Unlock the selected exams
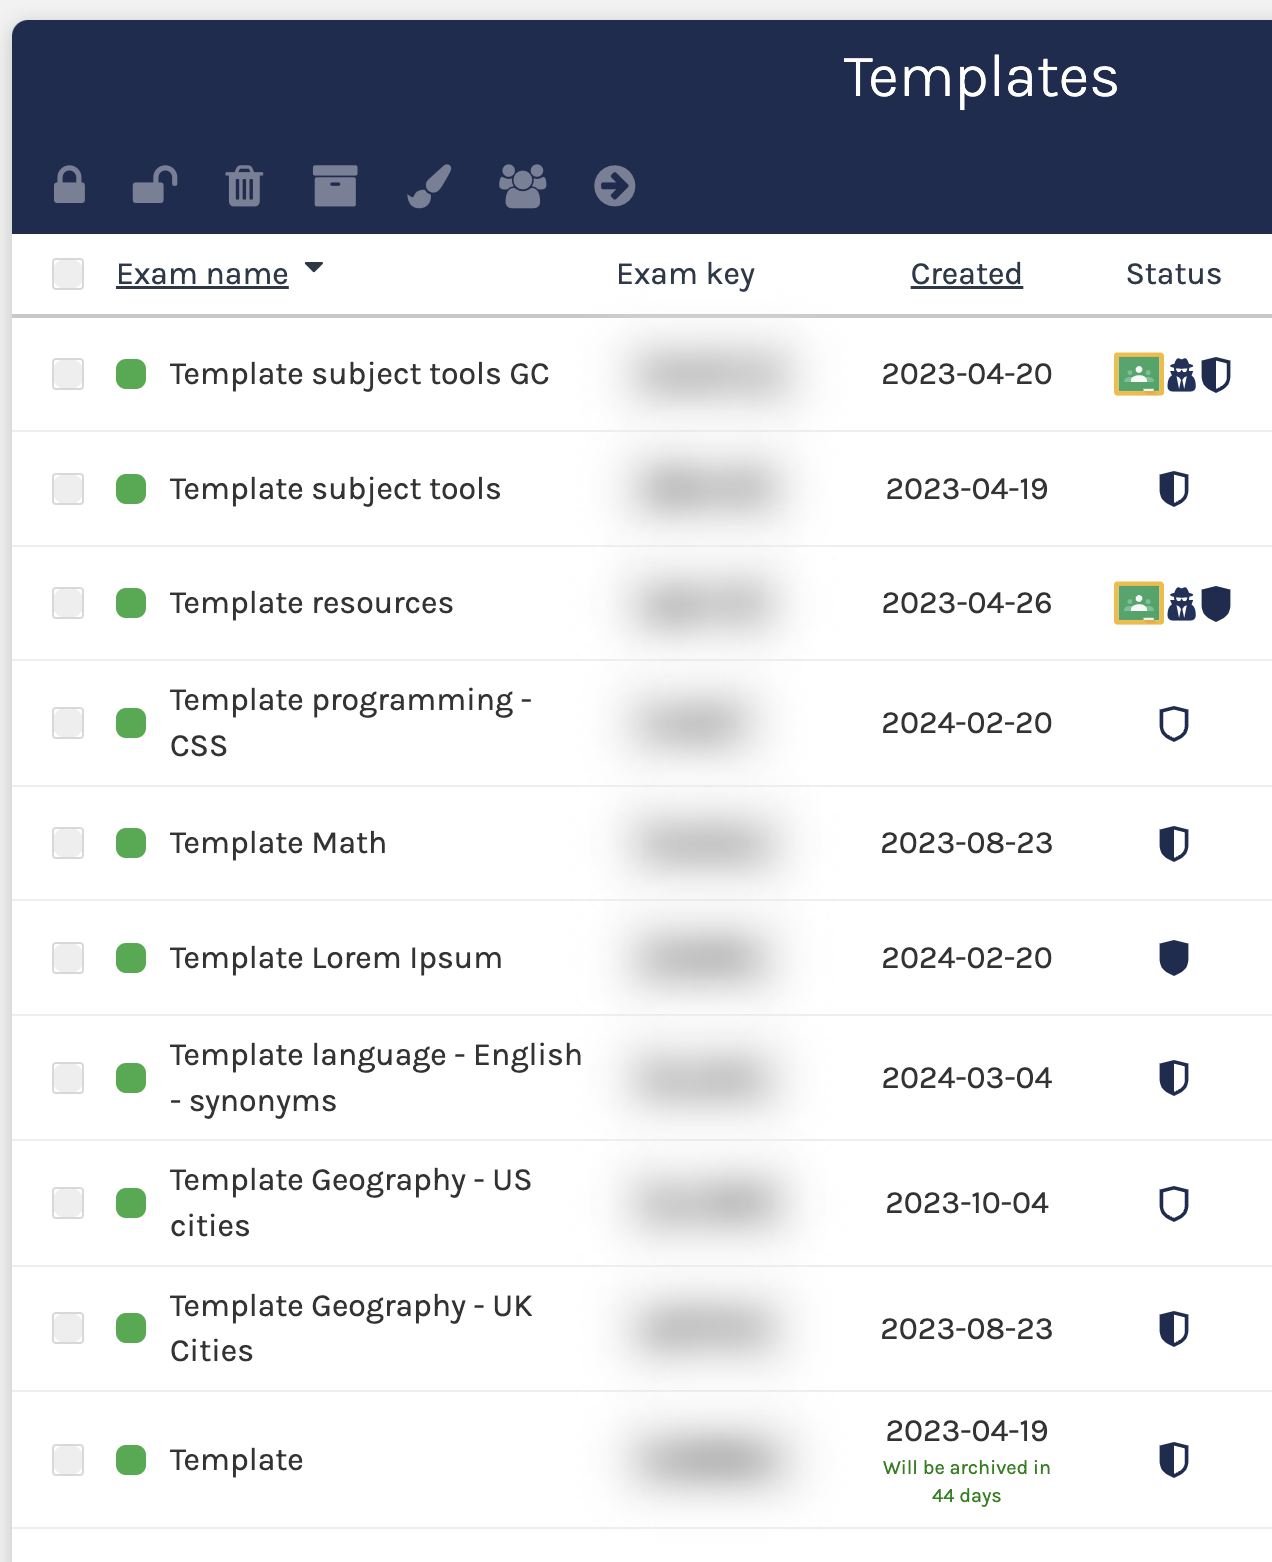 (x=153, y=185)
